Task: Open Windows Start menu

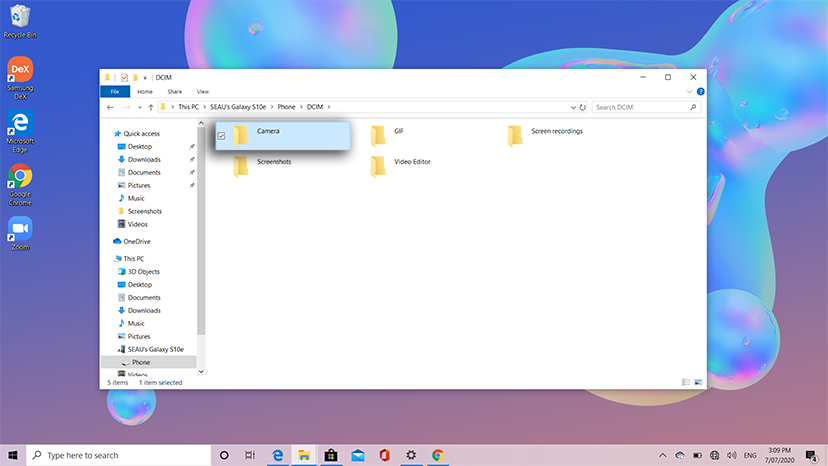Action: (13, 455)
